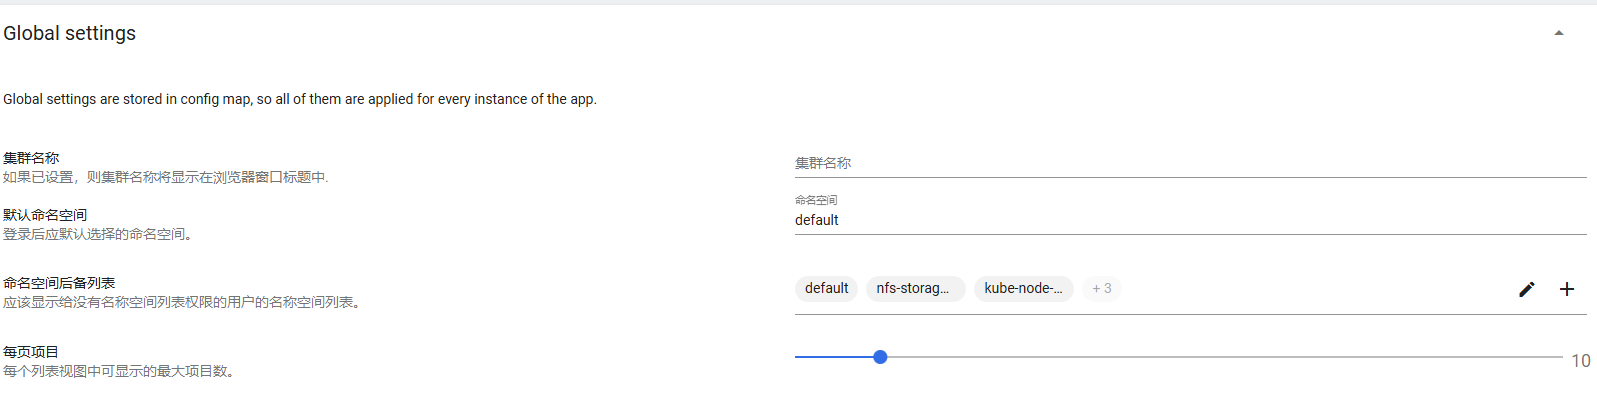Click the config map description sentence
1597x400 pixels.
click(x=300, y=99)
